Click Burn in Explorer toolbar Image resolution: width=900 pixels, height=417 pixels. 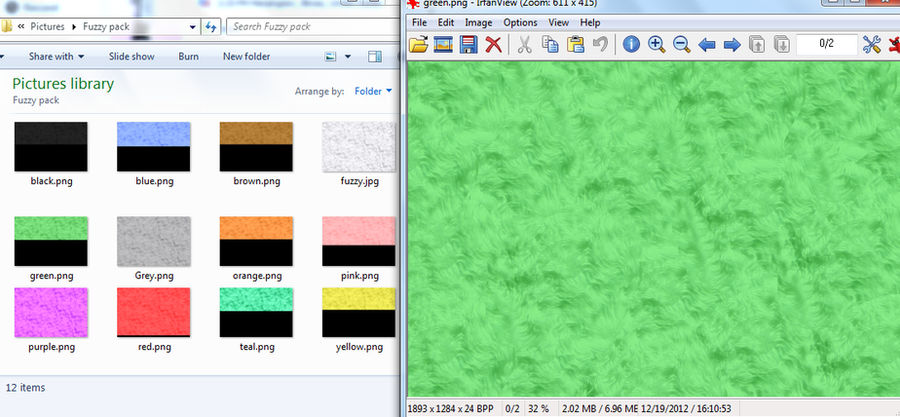click(188, 56)
